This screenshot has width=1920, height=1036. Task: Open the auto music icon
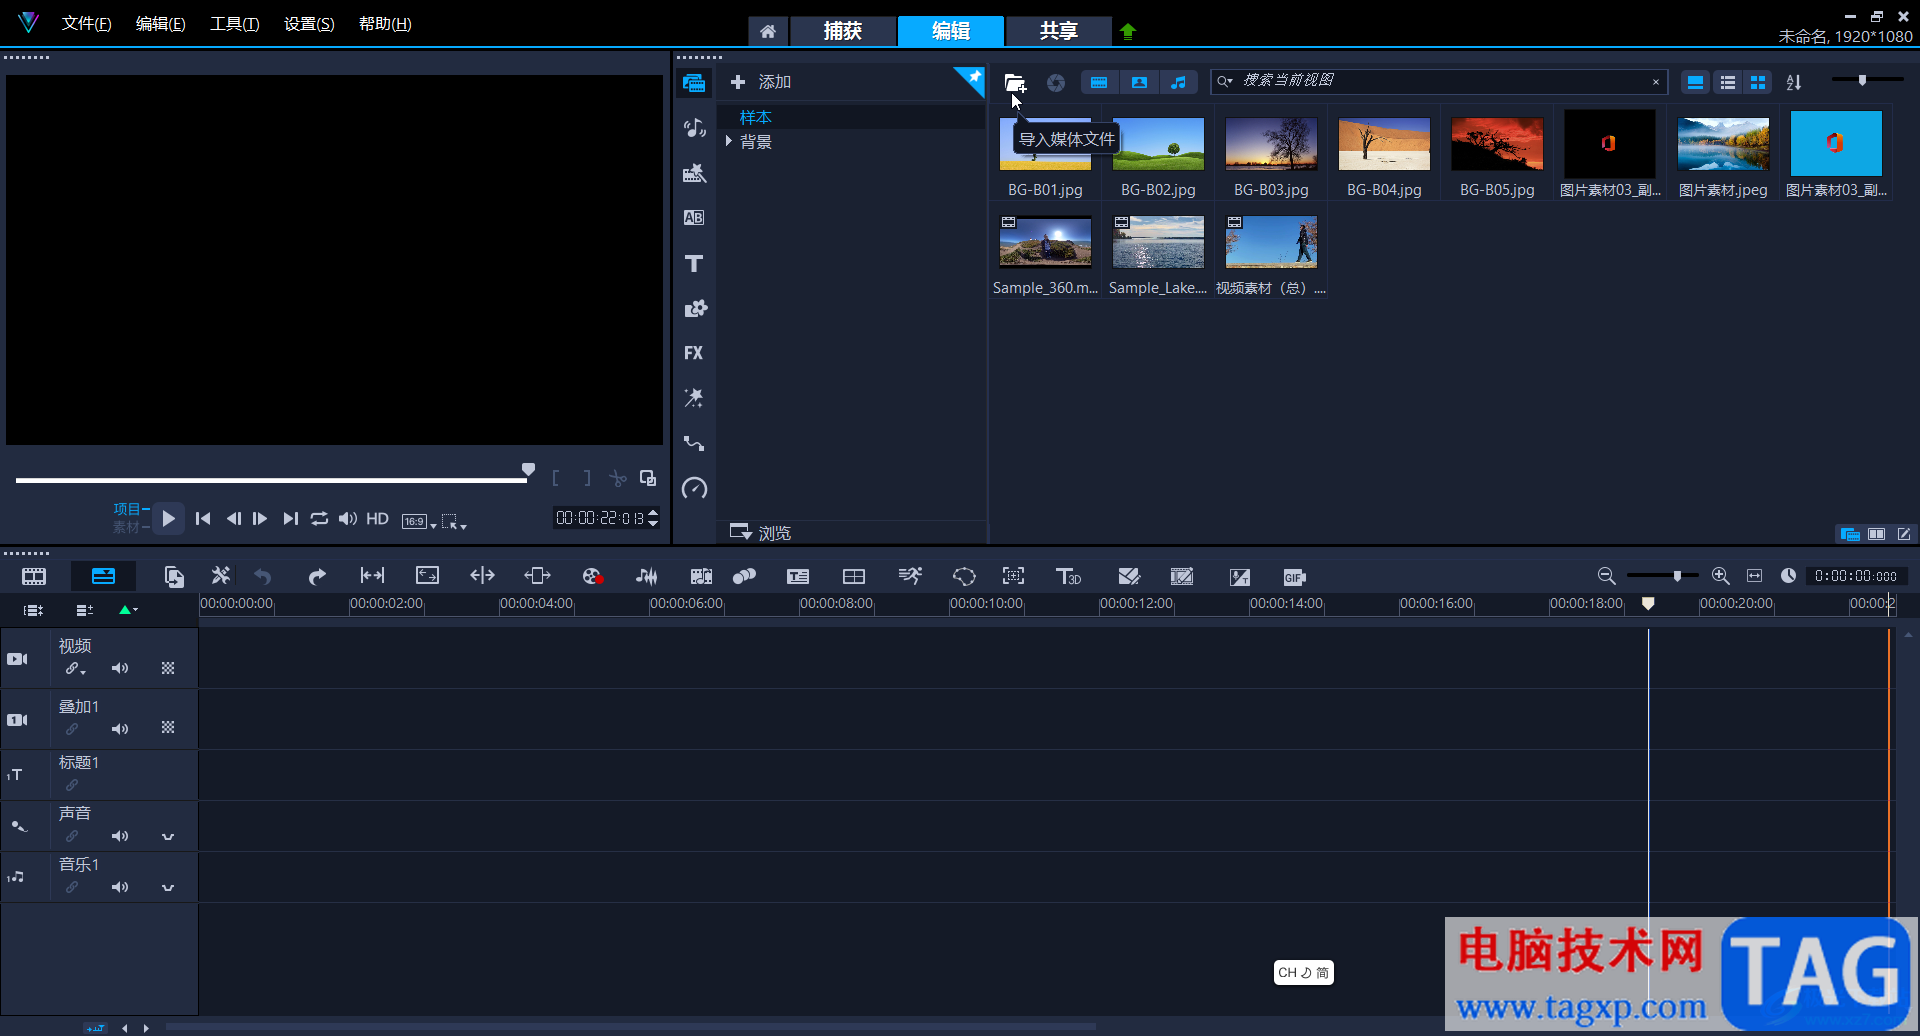point(701,576)
